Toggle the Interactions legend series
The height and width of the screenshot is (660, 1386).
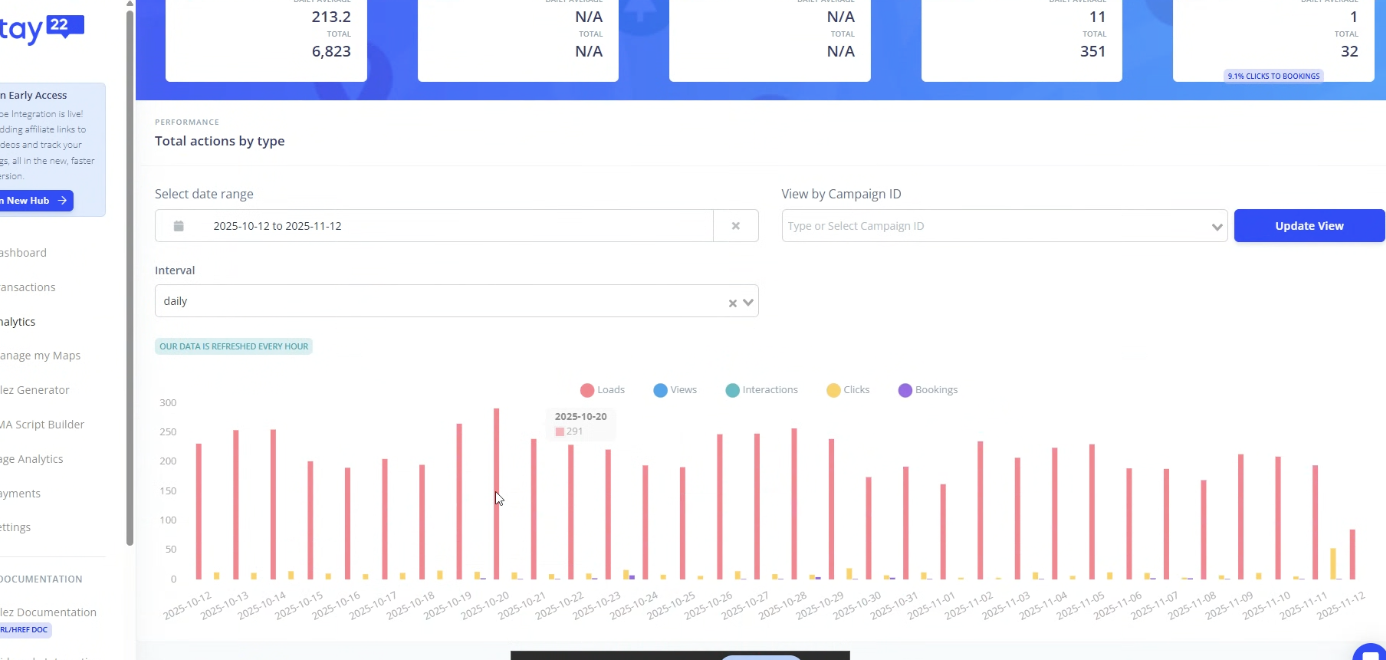(x=762, y=390)
